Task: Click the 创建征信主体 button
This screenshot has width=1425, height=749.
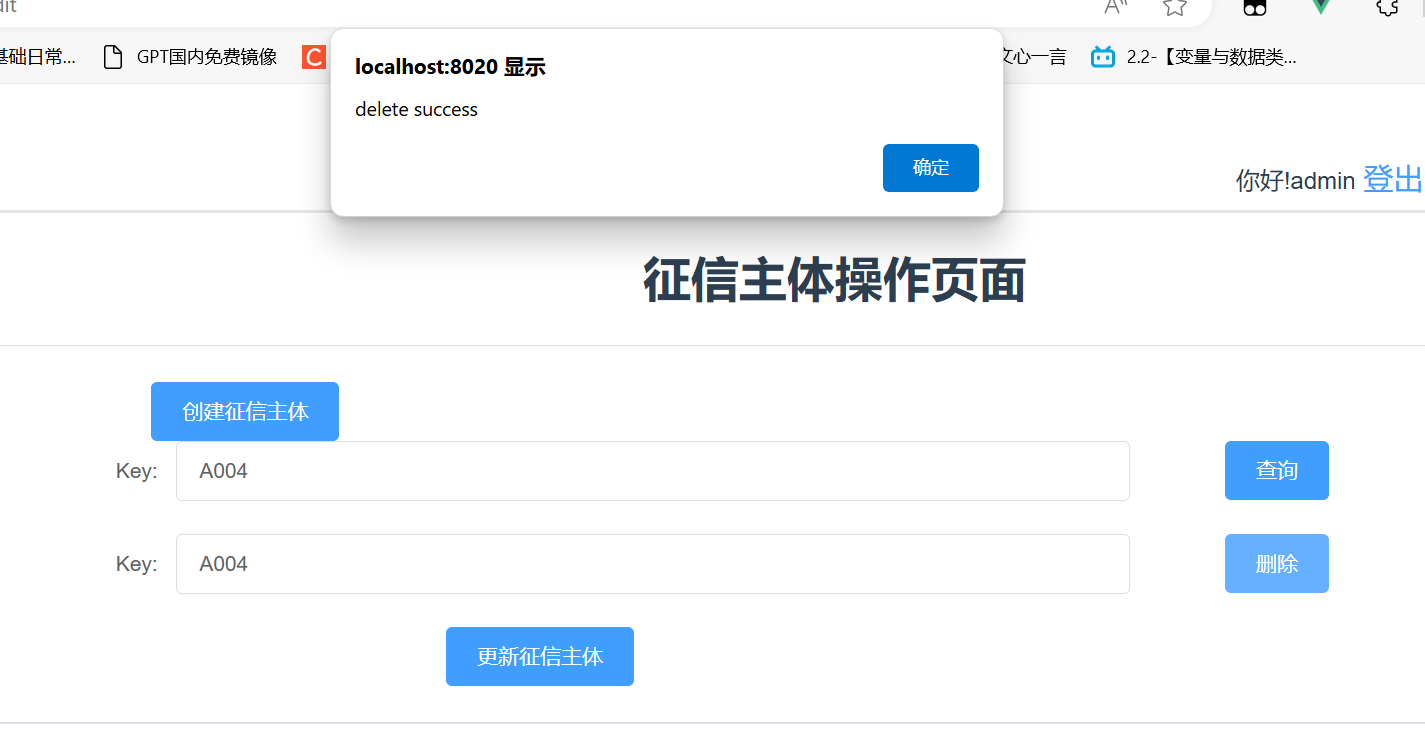Action: [x=245, y=411]
